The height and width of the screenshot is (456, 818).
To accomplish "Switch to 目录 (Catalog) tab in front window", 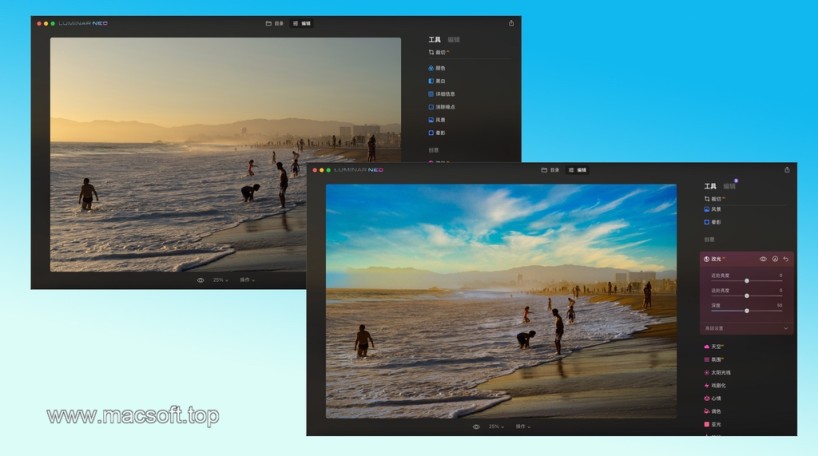I will click(x=549, y=170).
